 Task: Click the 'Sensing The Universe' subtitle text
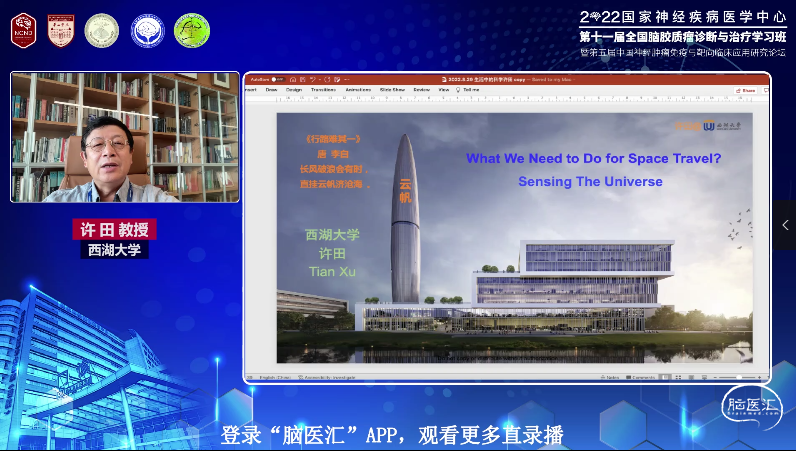(590, 182)
